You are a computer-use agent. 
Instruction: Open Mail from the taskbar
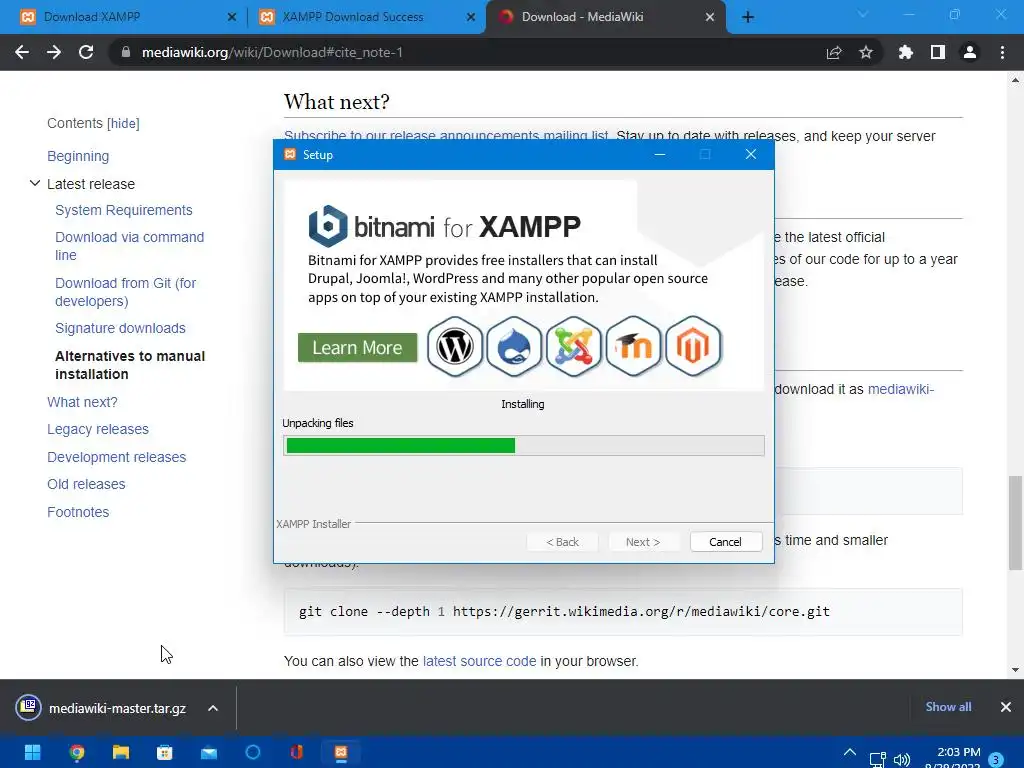click(209, 752)
